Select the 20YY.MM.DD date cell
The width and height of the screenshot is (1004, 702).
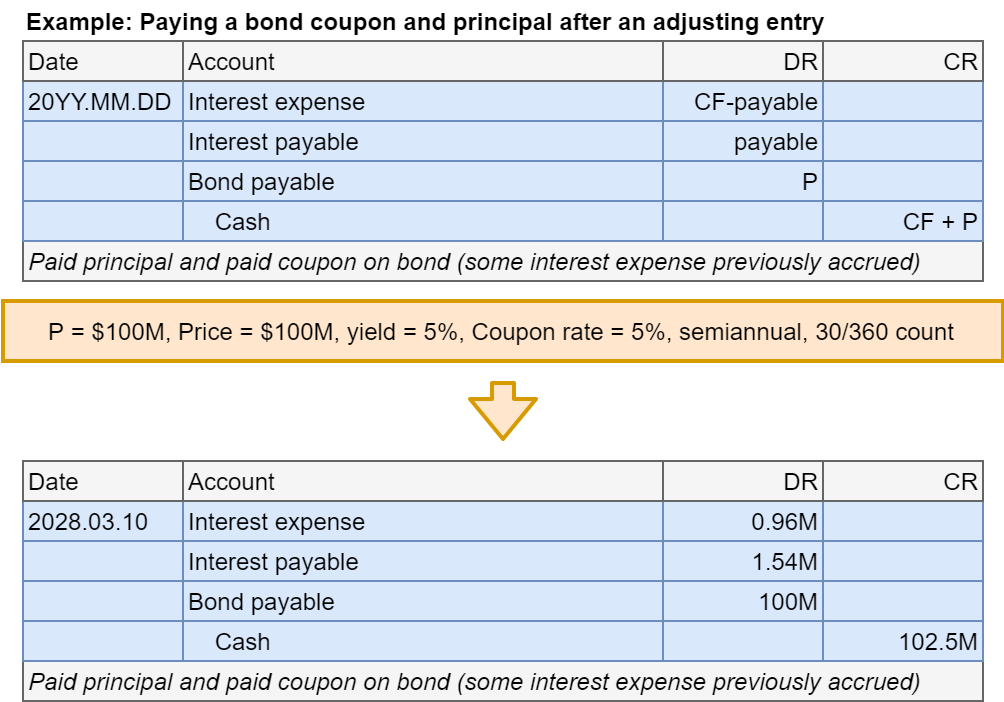tap(100, 102)
